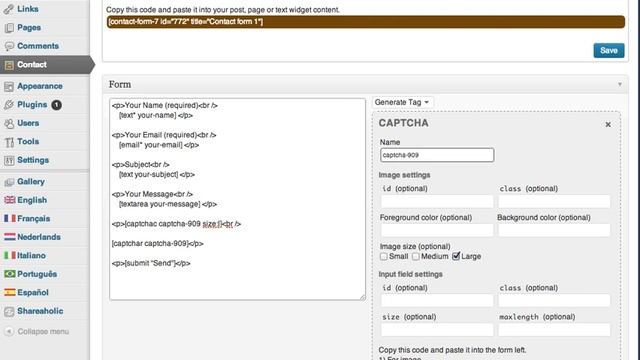
Task: Open the Appearance menu
Action: 40,86
